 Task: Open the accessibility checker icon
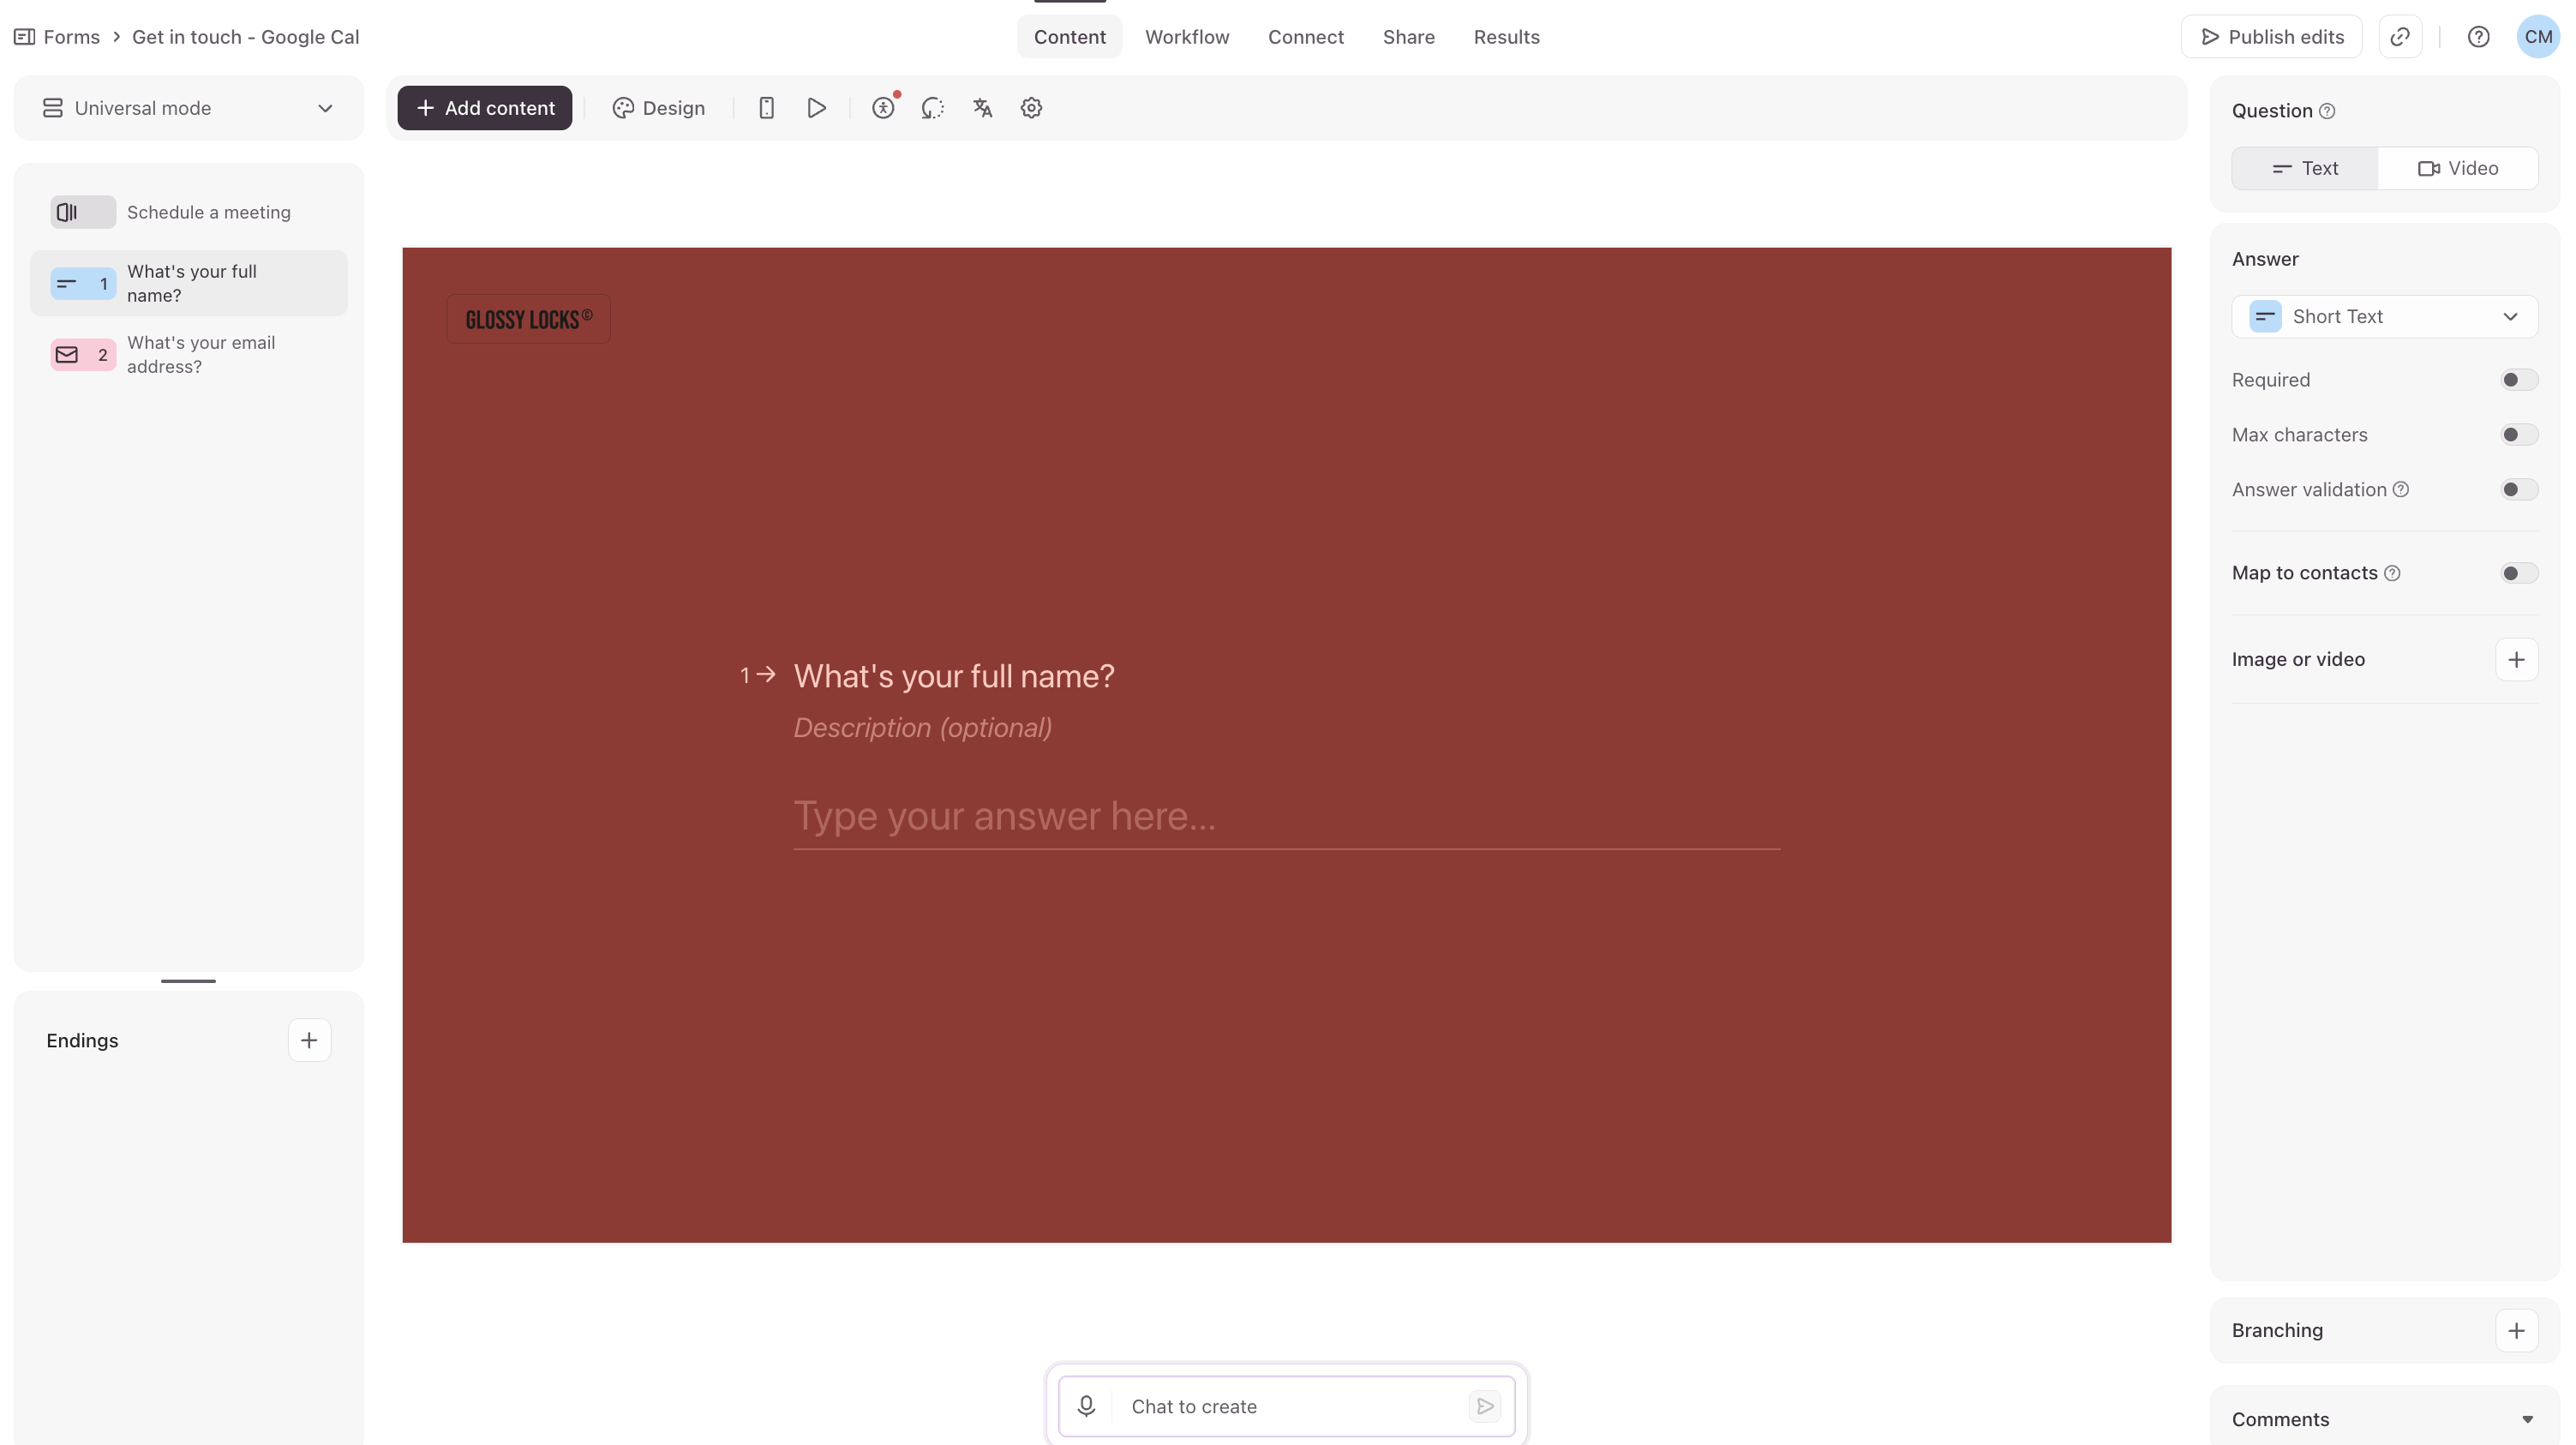[x=883, y=108]
